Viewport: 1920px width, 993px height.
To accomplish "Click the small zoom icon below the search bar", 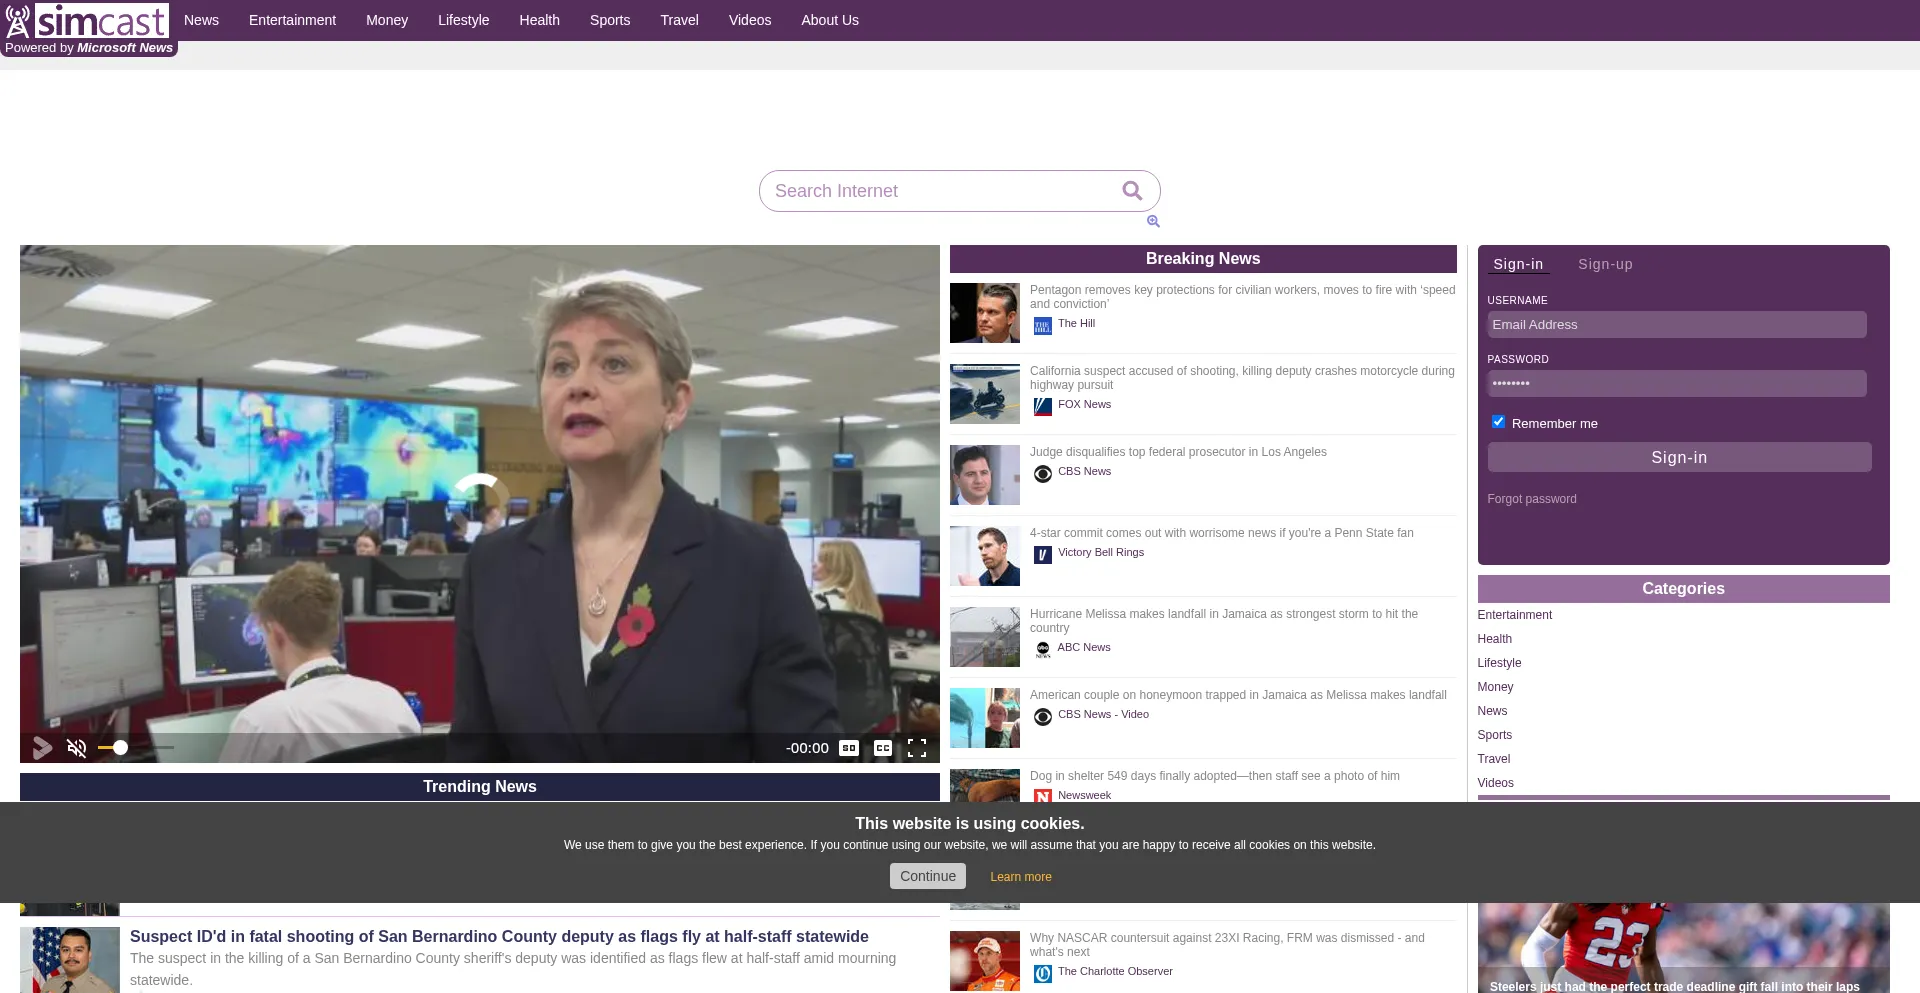I will (1153, 222).
